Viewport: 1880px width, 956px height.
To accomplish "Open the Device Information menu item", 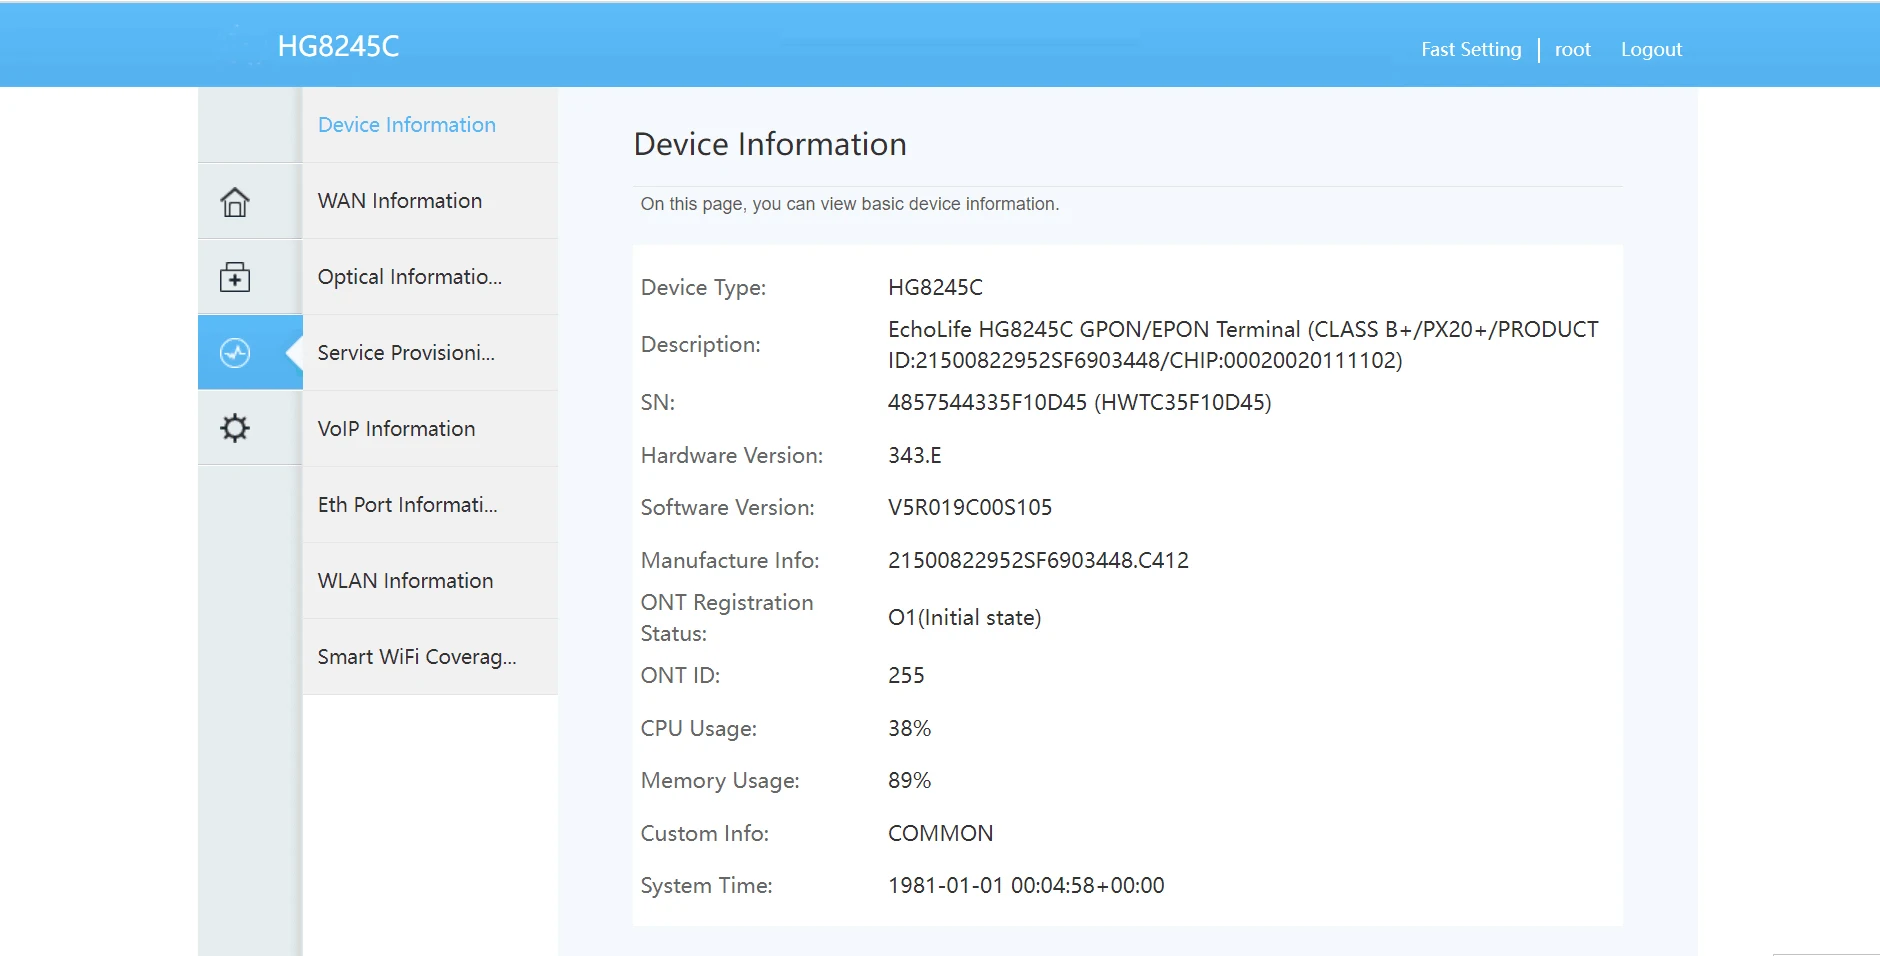I will (406, 125).
